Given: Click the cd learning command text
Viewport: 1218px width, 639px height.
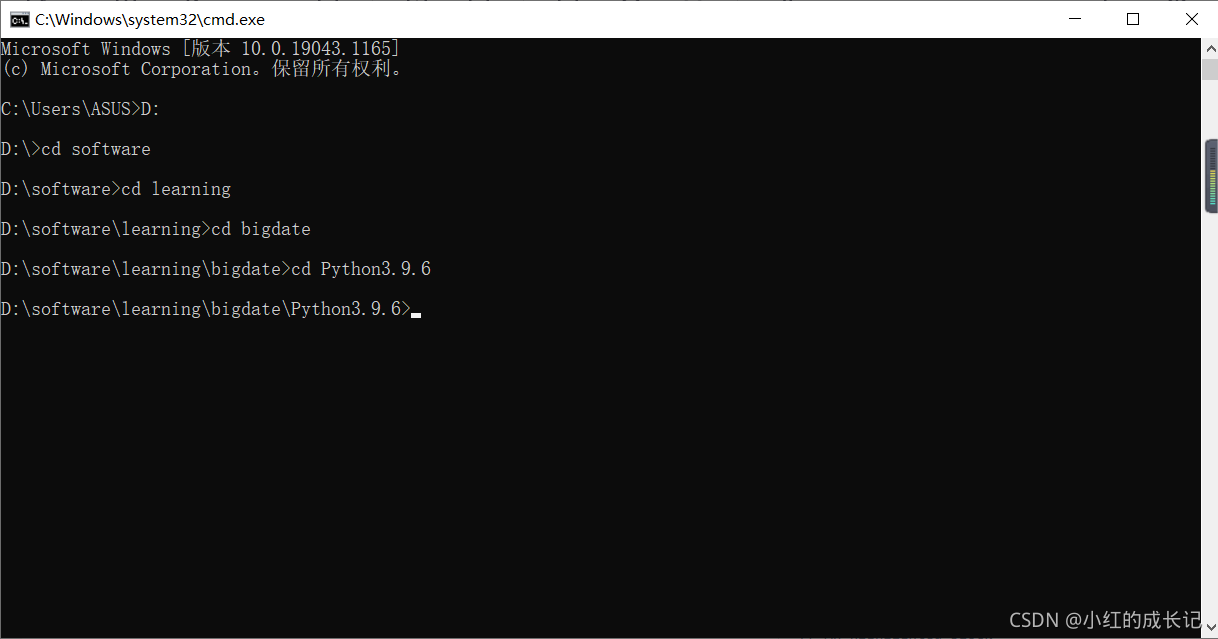Looking at the screenshot, I should (x=177, y=188).
